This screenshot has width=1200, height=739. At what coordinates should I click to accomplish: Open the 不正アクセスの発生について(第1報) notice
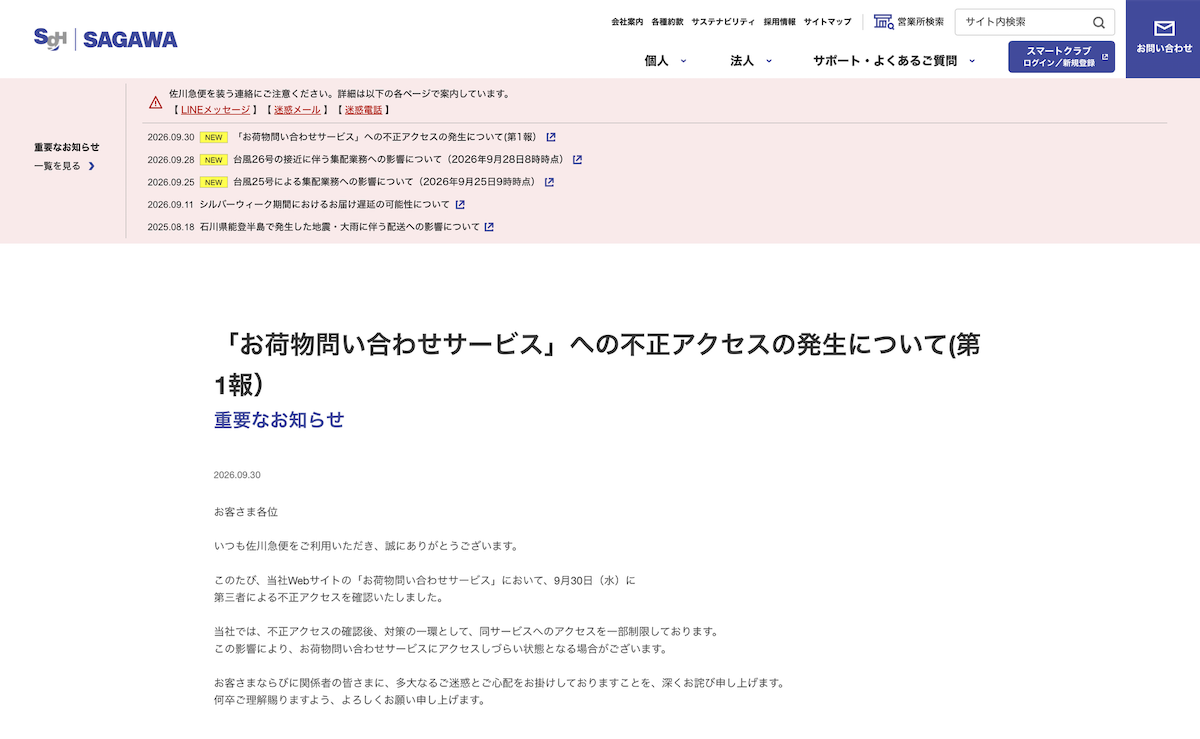point(387,137)
